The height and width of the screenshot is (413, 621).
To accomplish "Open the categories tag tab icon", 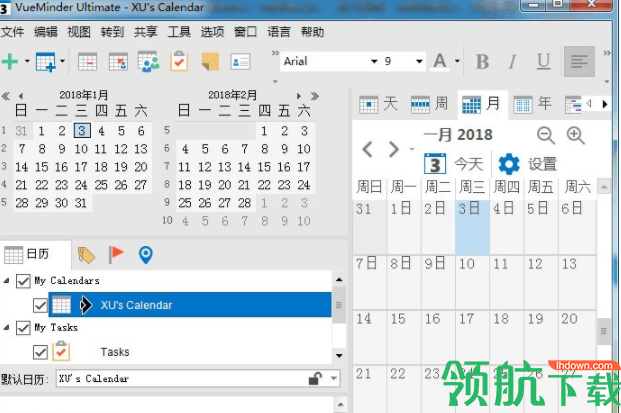I will [x=86, y=255].
